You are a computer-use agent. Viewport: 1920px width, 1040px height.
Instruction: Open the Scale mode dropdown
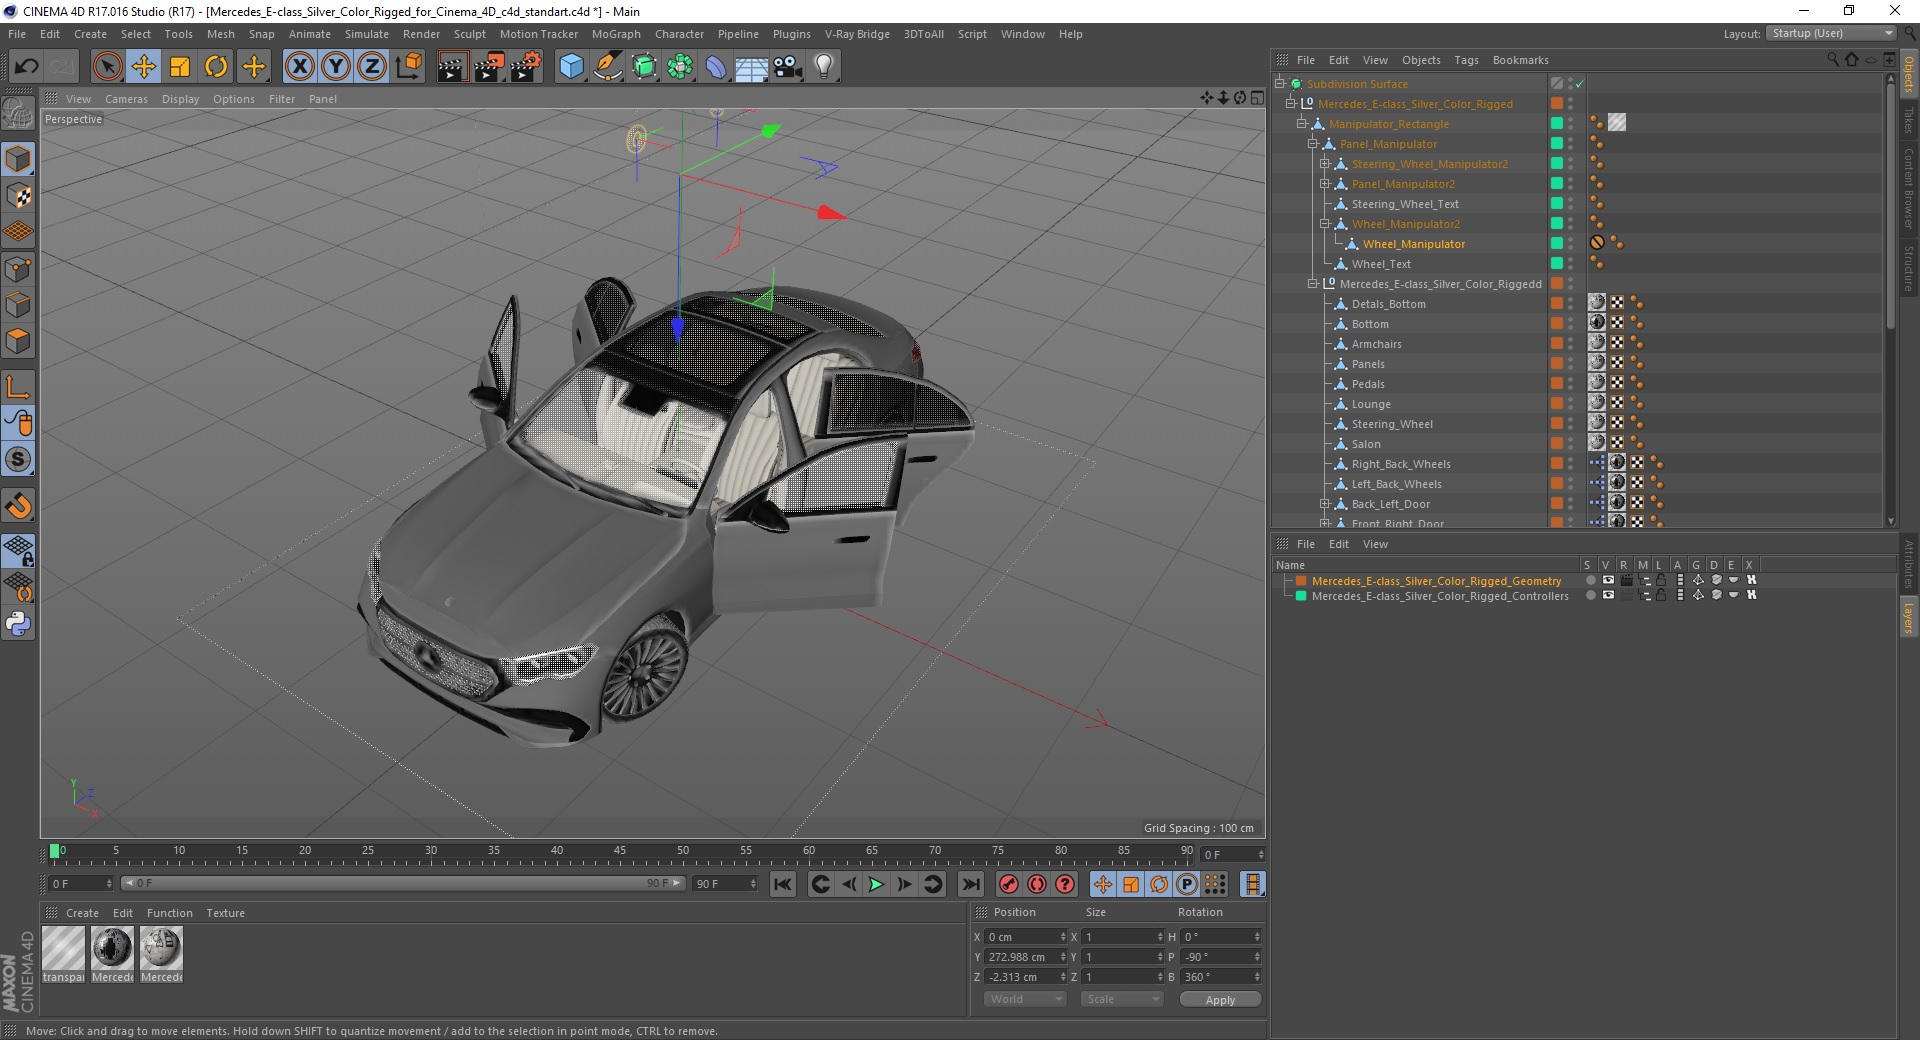(x=1122, y=999)
